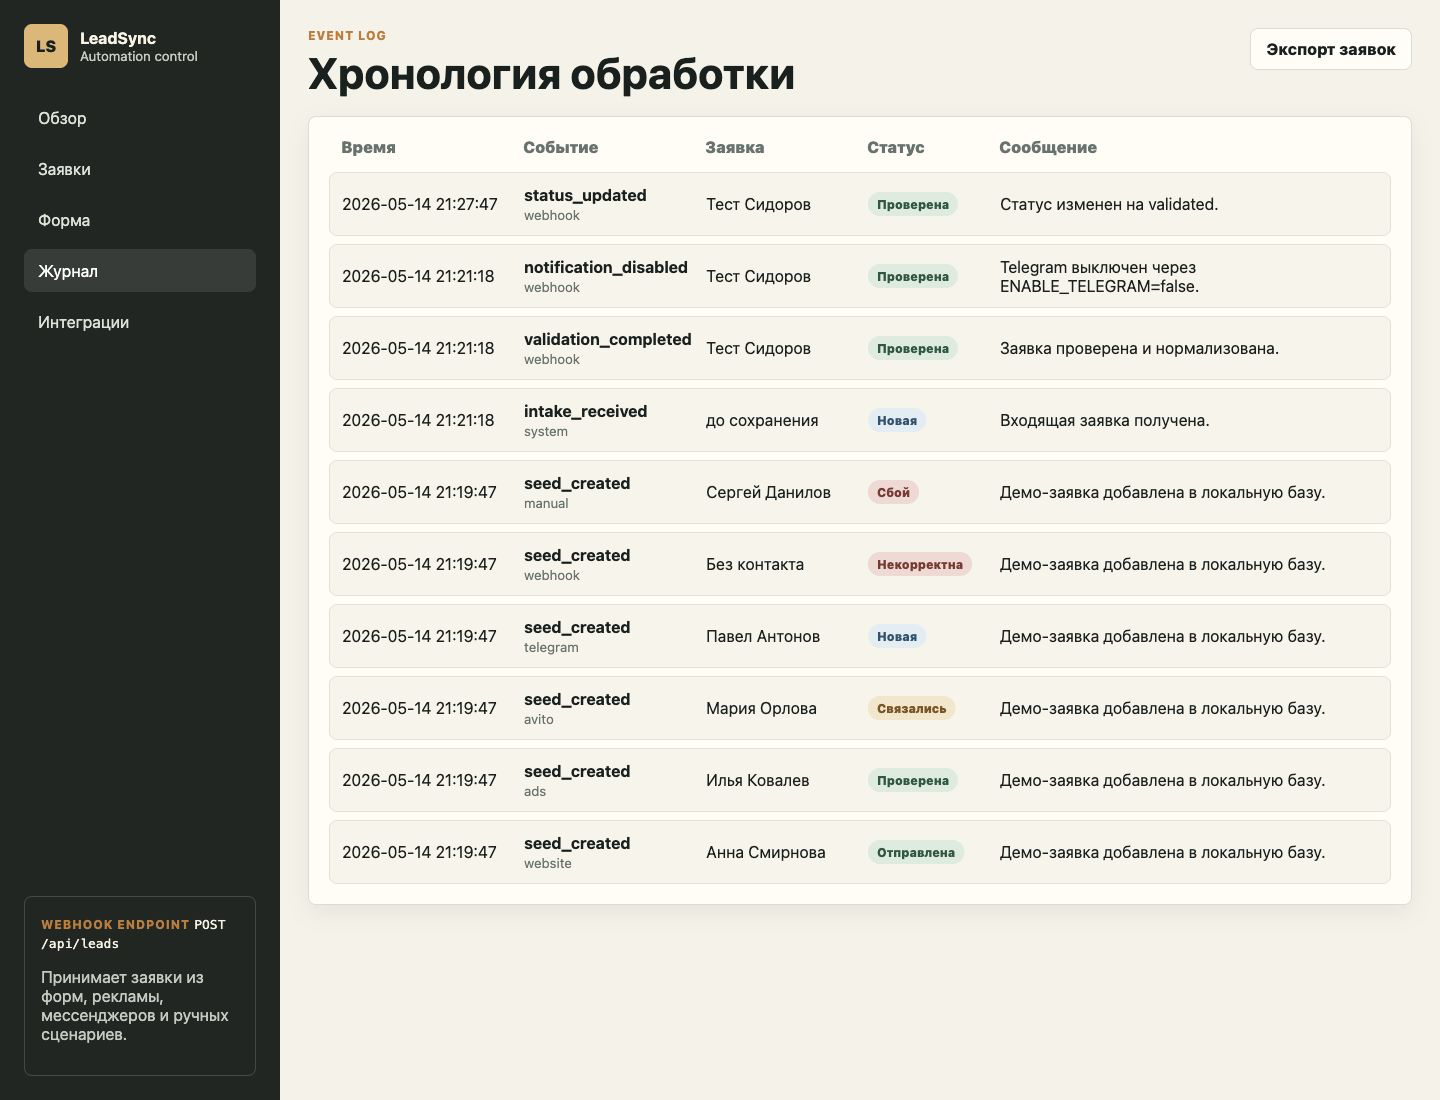Select the Журнал menu item

[140, 271]
